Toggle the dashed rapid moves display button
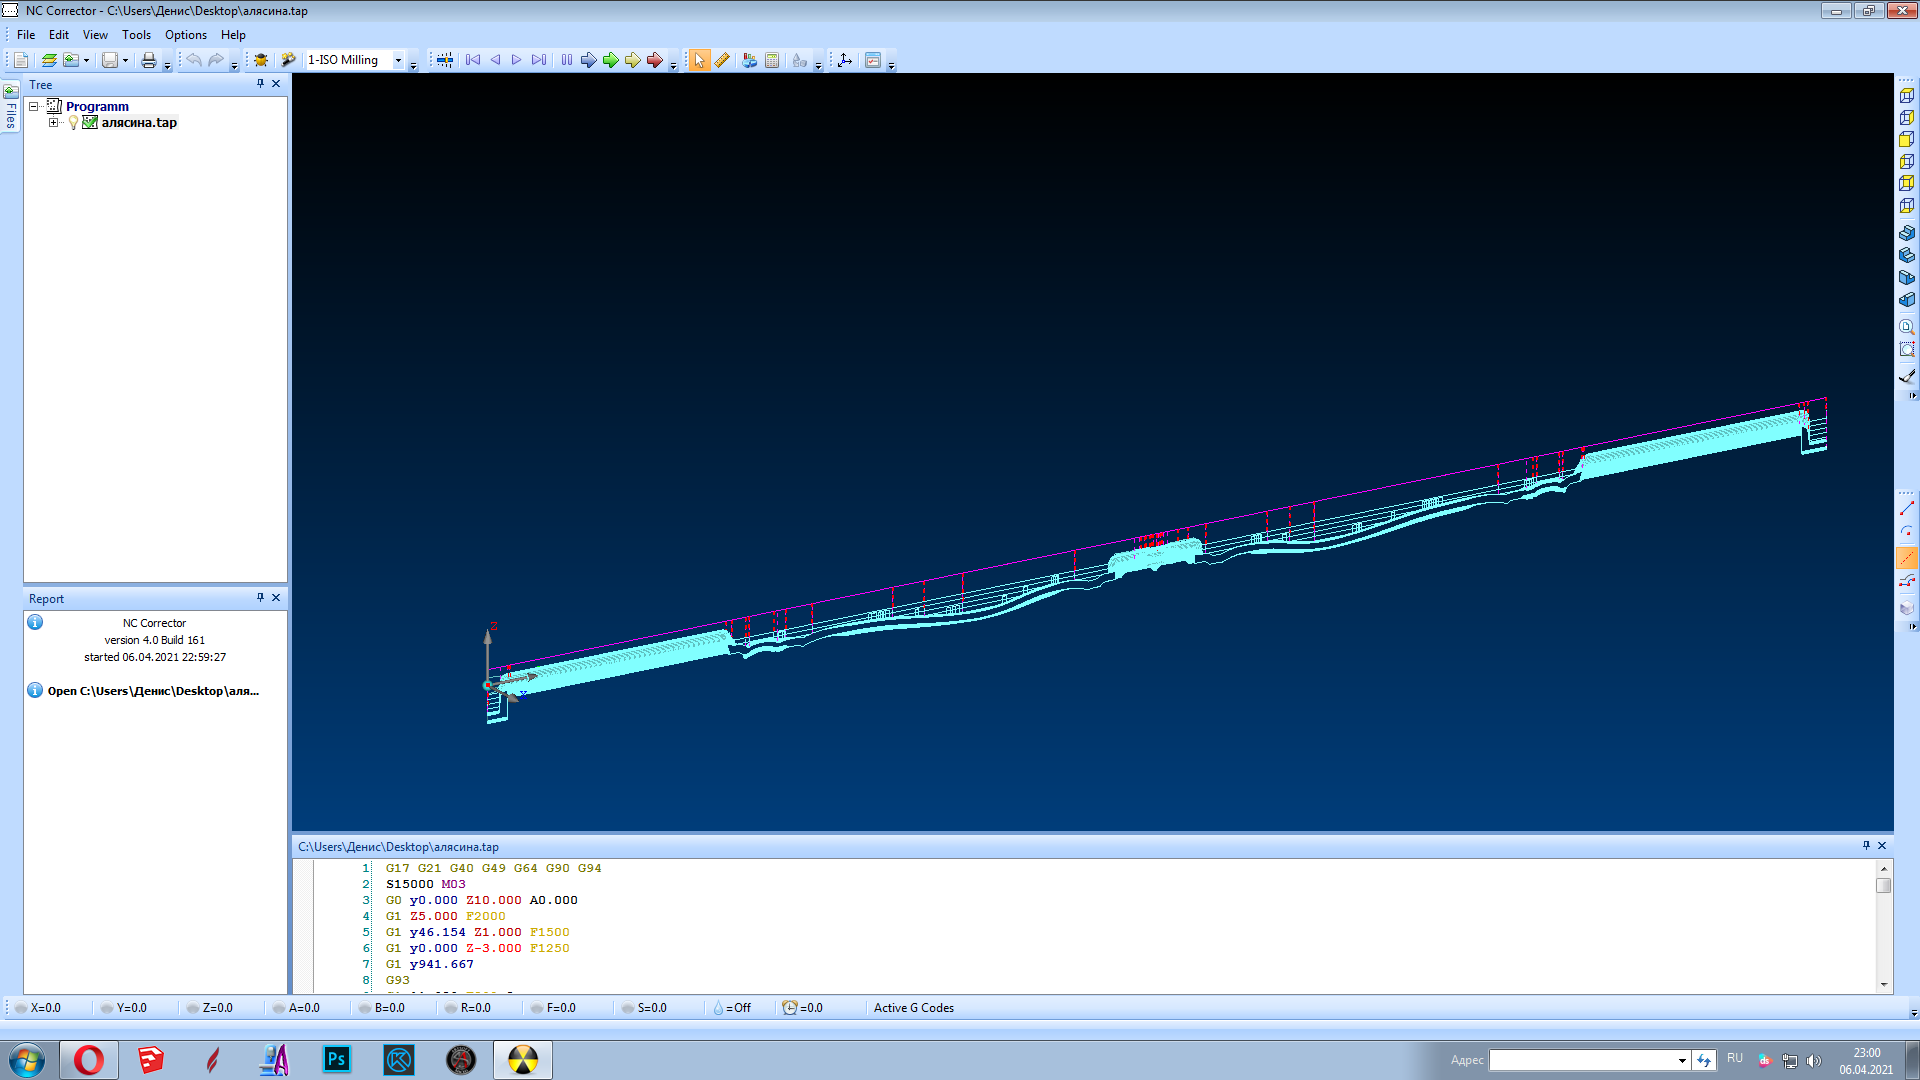This screenshot has width=1920, height=1080. pyautogui.click(x=1907, y=558)
